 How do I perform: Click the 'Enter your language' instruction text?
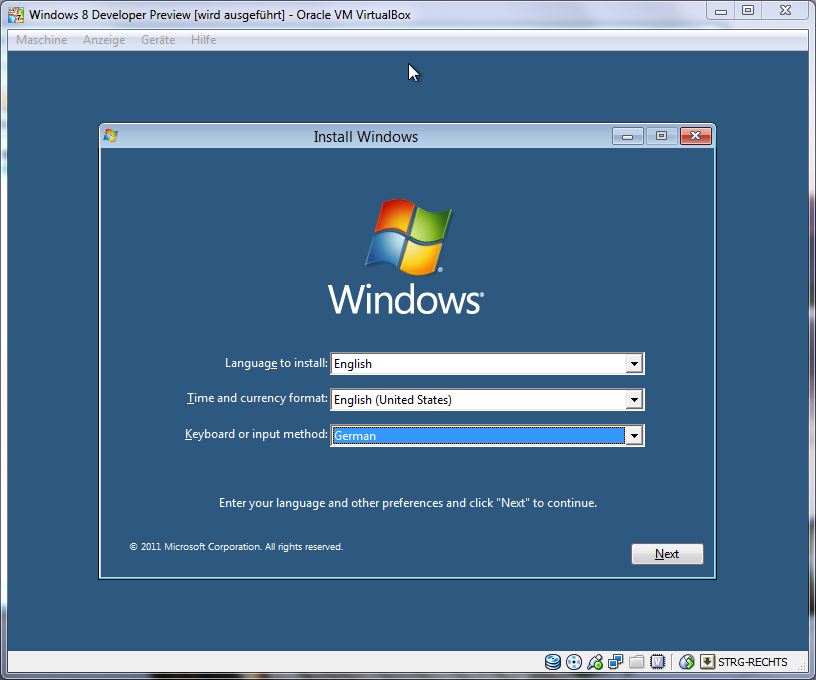tap(408, 503)
